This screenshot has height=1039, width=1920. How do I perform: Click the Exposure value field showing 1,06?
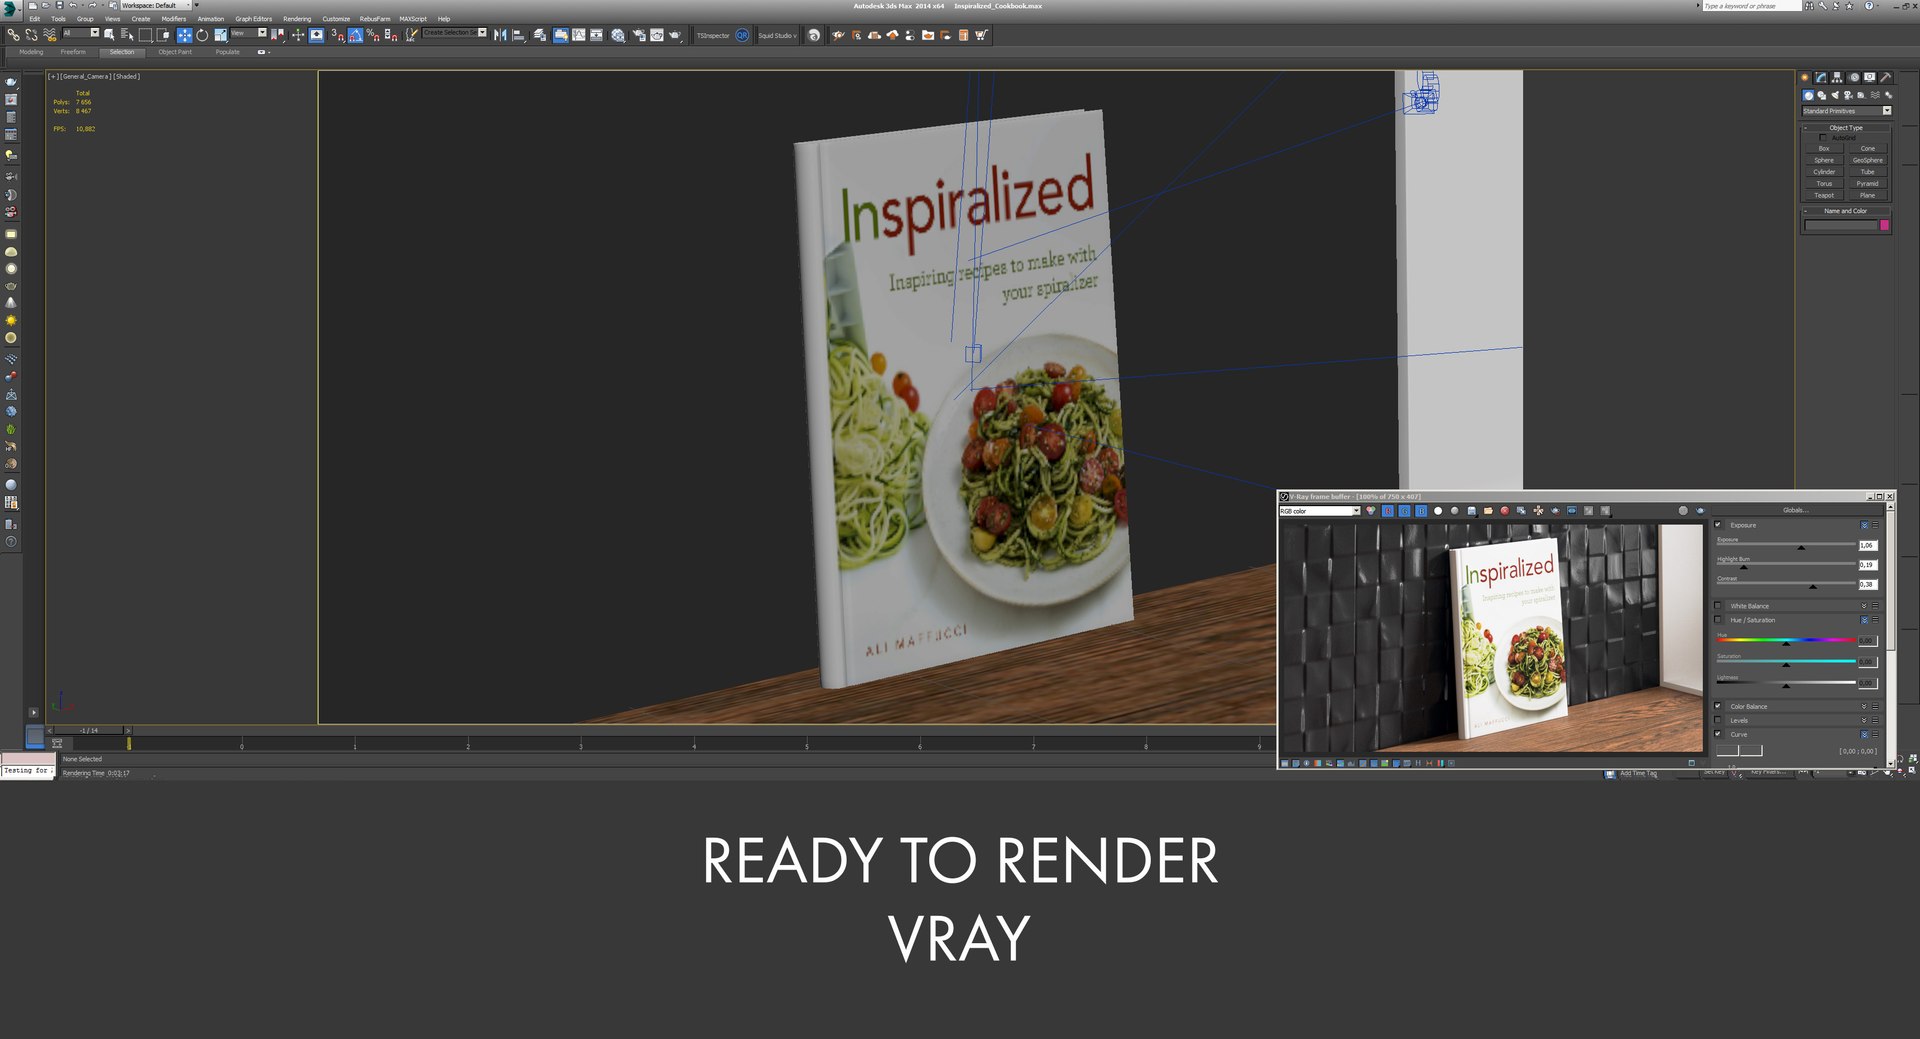[x=1868, y=545]
